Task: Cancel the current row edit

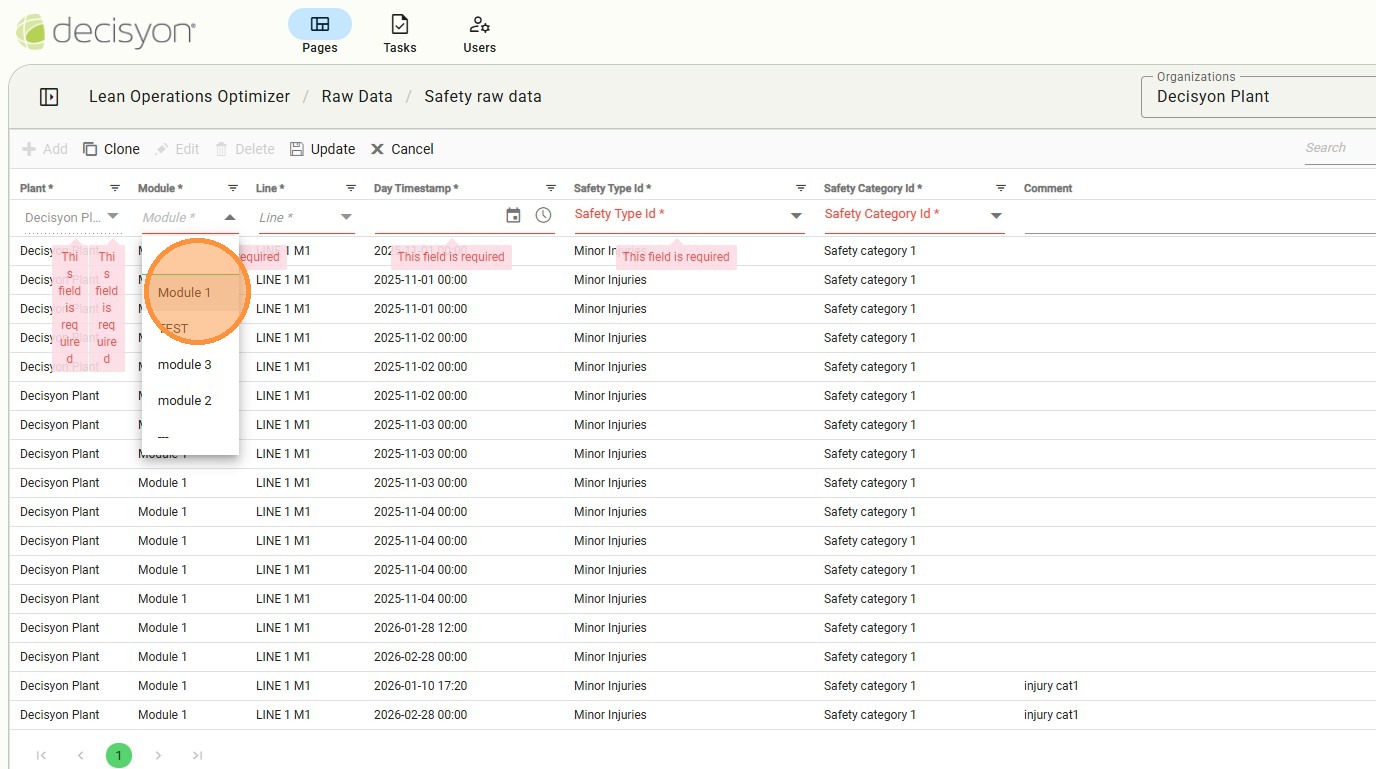Action: pos(402,149)
